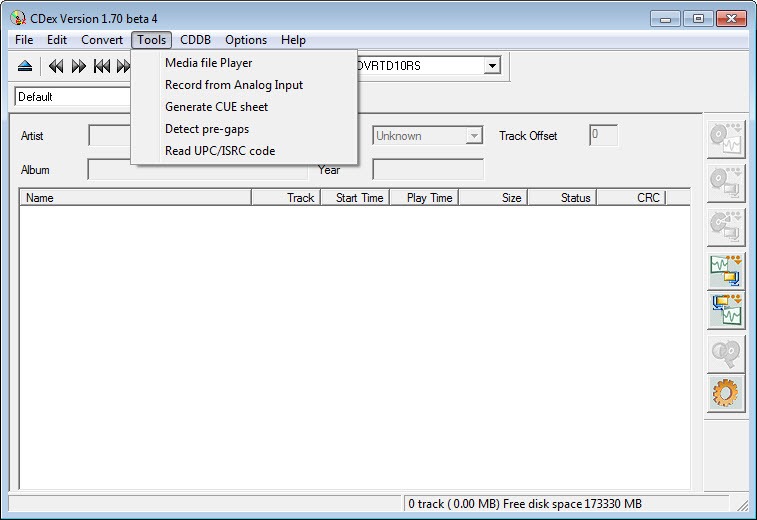Click the Track Offset field
Image resolution: width=757 pixels, height=520 pixels.
coord(603,135)
